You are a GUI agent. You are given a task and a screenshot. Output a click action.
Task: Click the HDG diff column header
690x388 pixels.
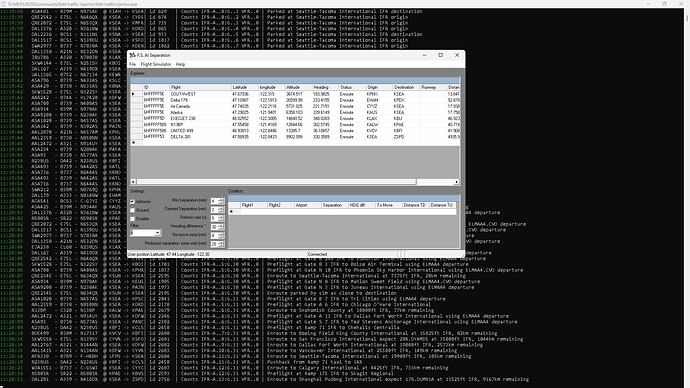point(361,205)
